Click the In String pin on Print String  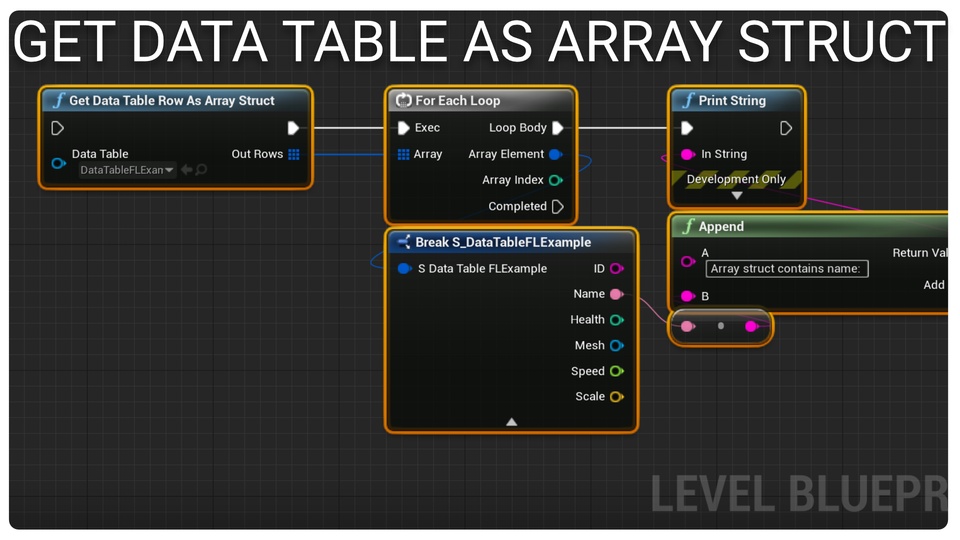coord(687,155)
